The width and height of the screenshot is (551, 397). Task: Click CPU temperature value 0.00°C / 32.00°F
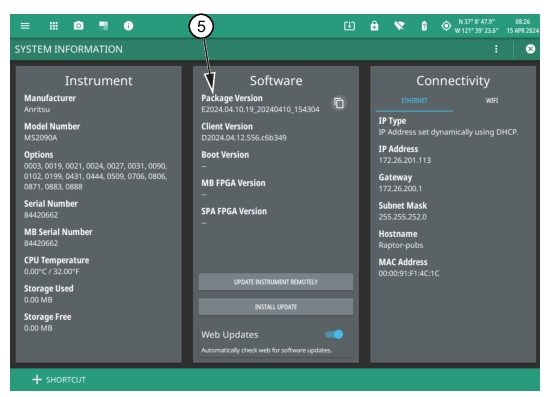tap(52, 271)
